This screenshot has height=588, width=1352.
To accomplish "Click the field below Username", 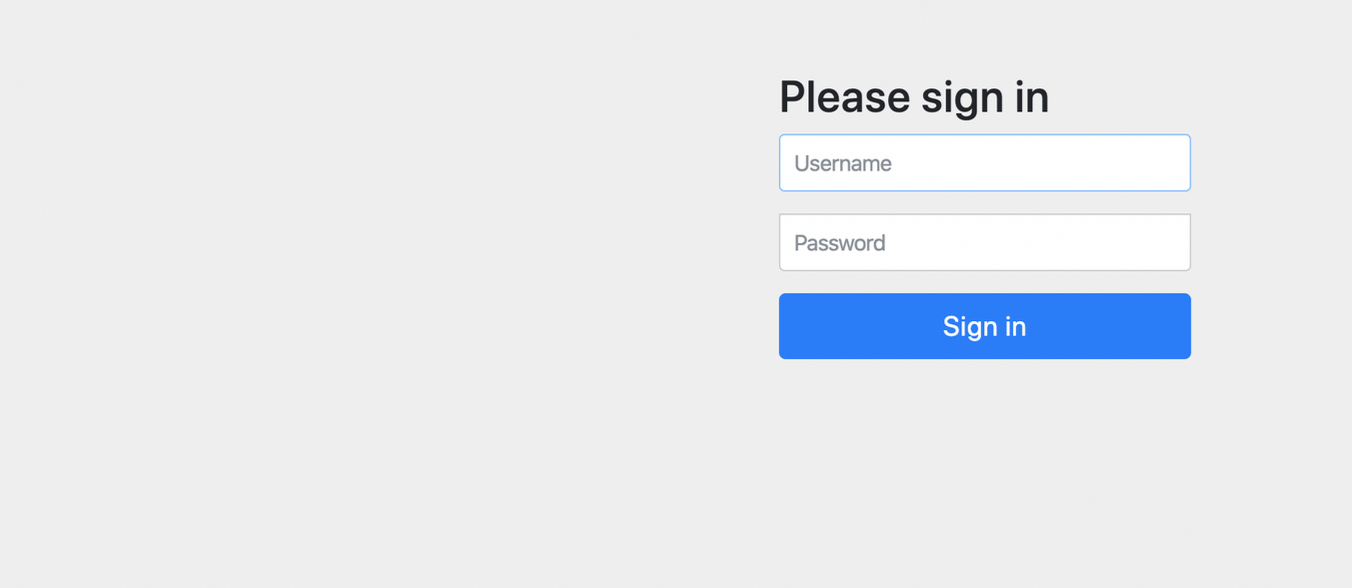I will [x=984, y=242].
